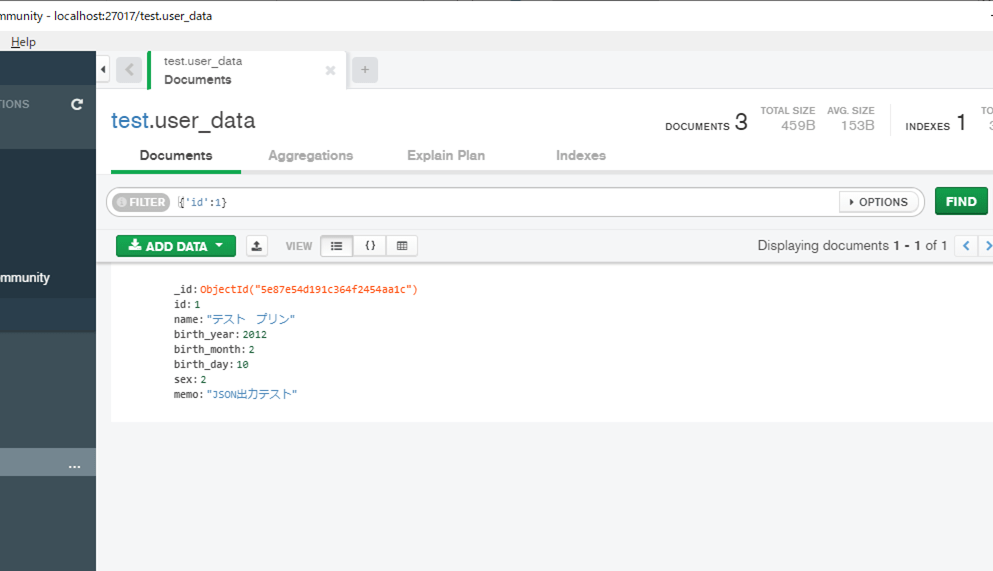Select the Documents tab
Viewport: 993px width, 571px height.
click(x=176, y=156)
